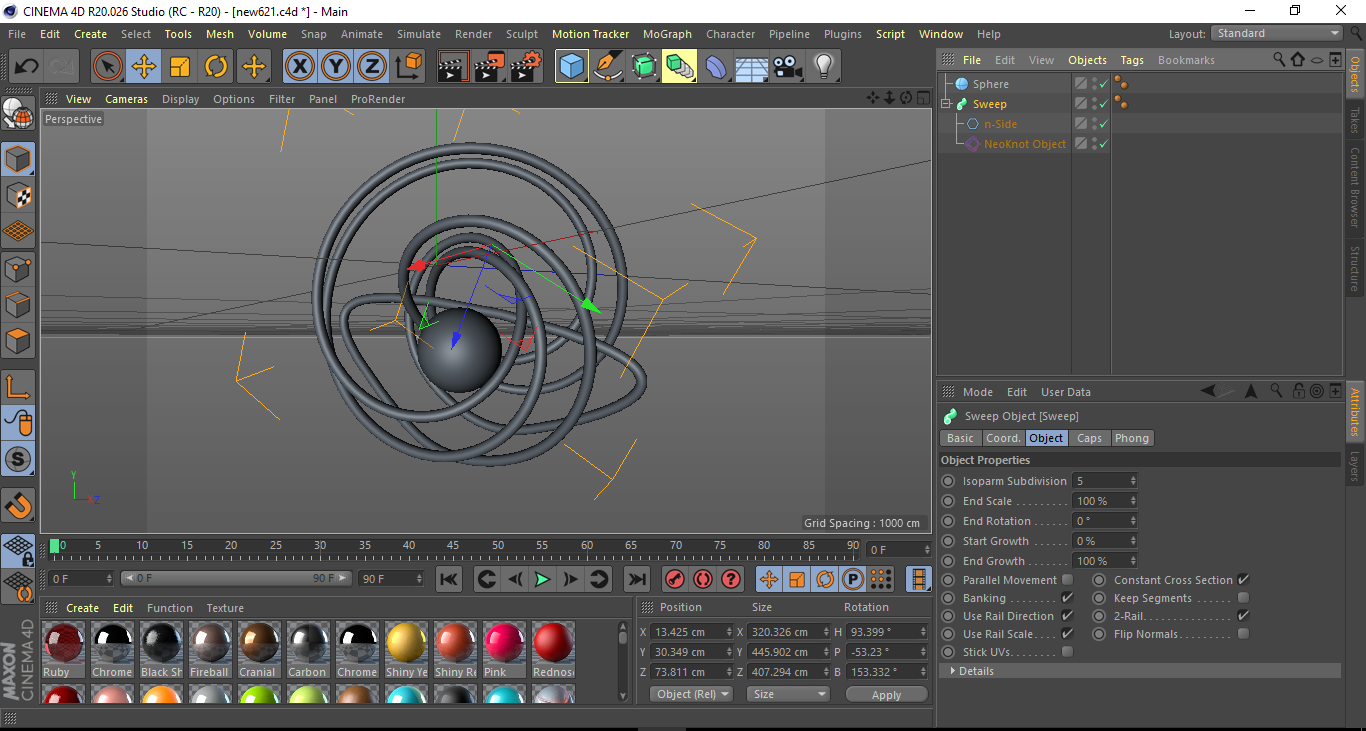Image resolution: width=1366 pixels, height=731 pixels.
Task: Open Content Browser side tab
Action: tap(1355, 187)
